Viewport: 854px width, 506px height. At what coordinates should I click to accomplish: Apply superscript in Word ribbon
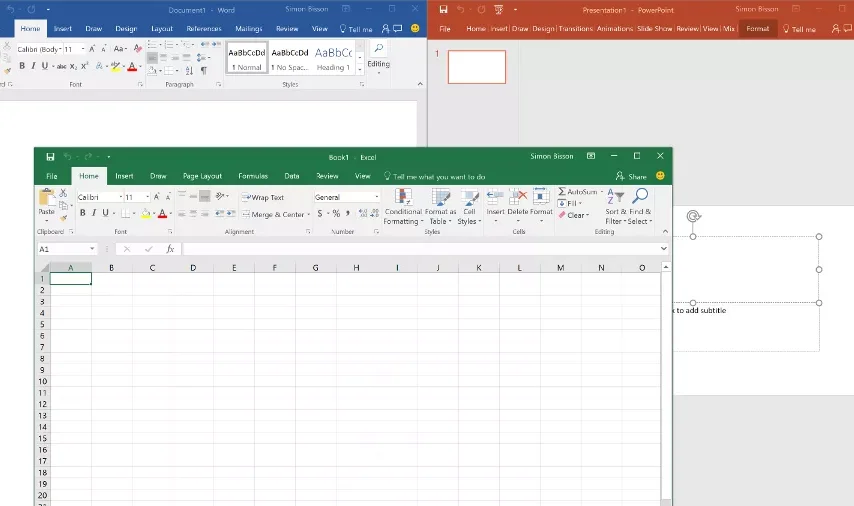click(84, 66)
